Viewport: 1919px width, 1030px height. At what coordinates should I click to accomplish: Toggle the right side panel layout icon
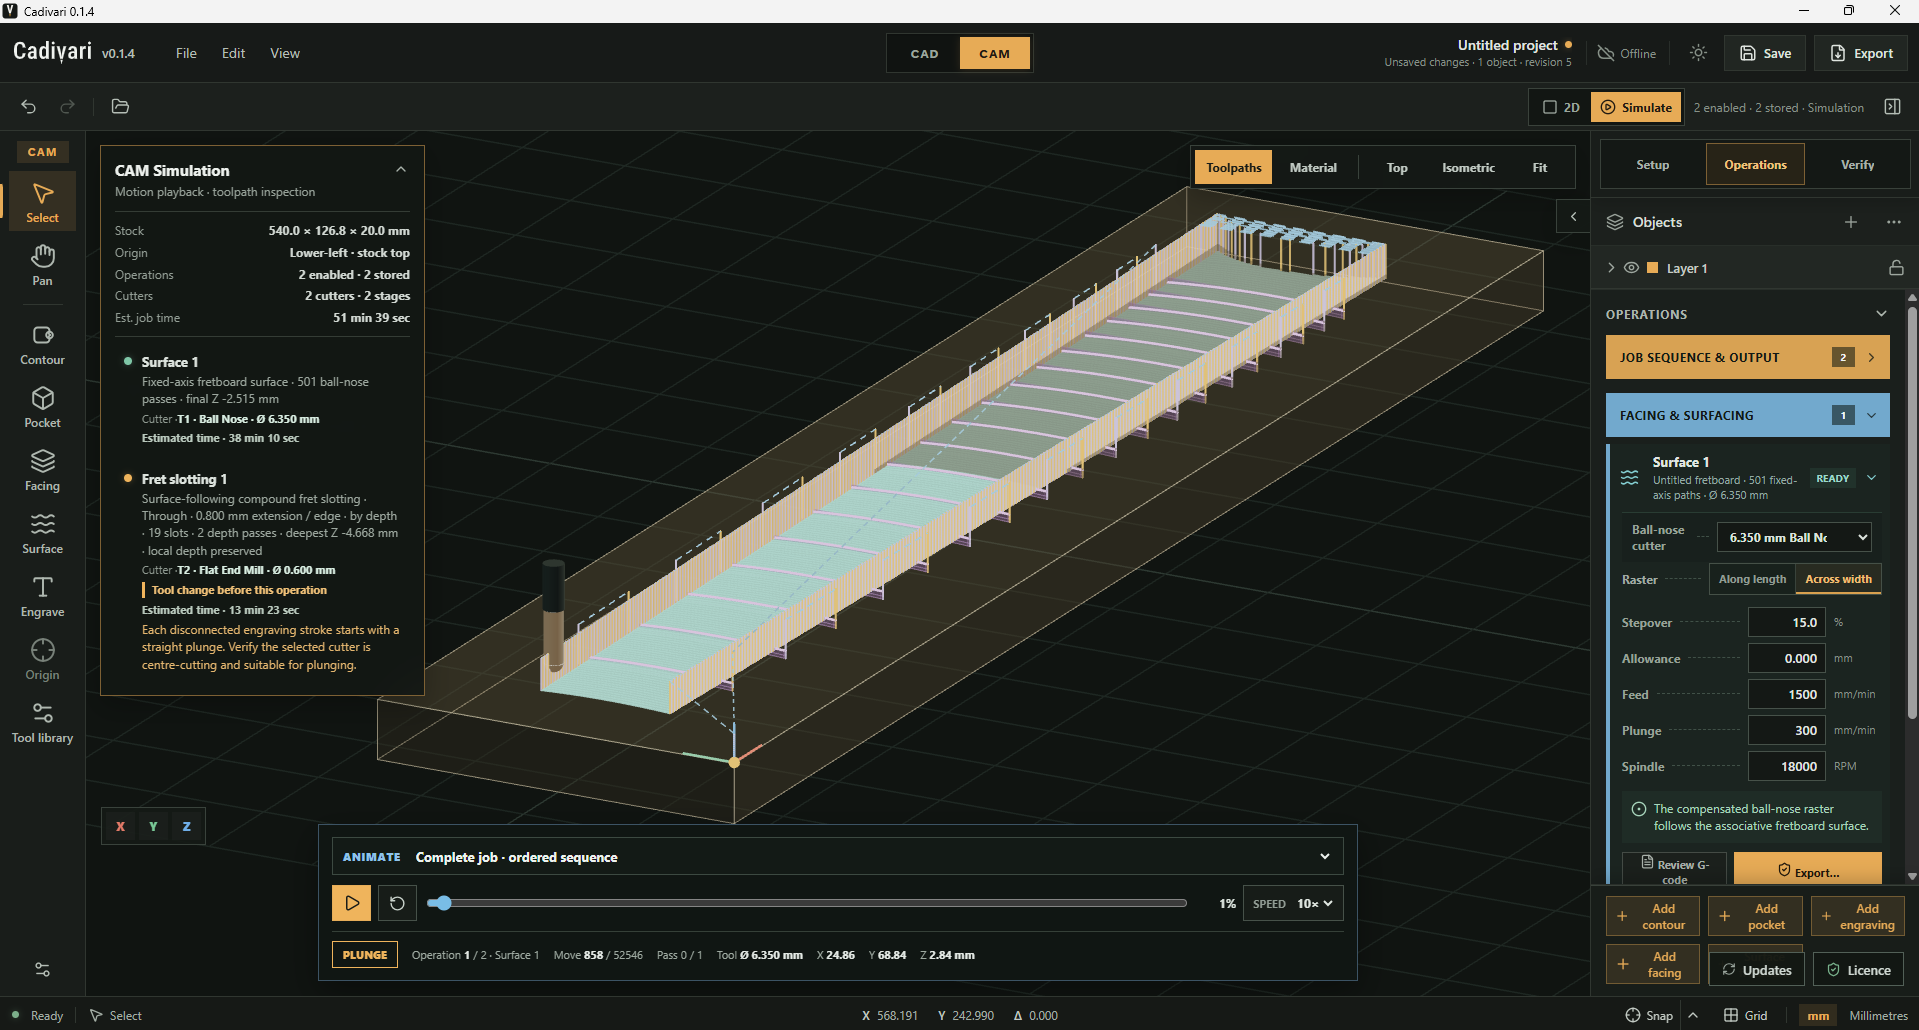(x=1892, y=107)
